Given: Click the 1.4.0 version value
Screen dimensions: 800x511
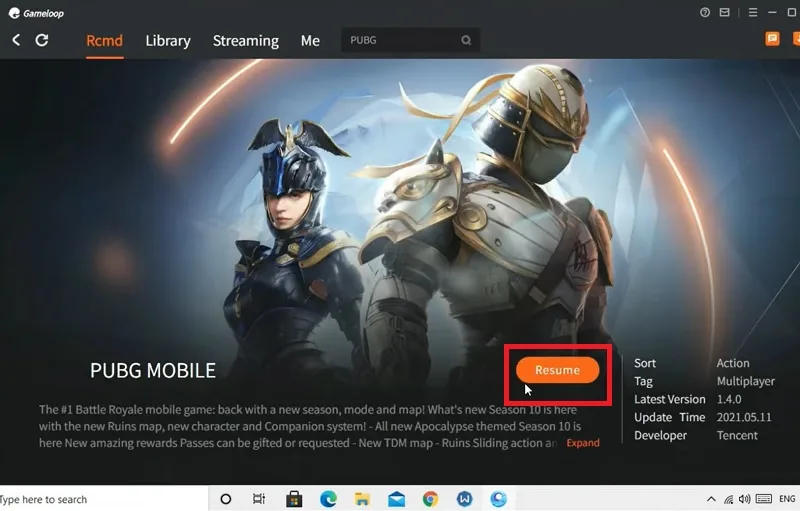Looking at the screenshot, I should pos(729,399).
